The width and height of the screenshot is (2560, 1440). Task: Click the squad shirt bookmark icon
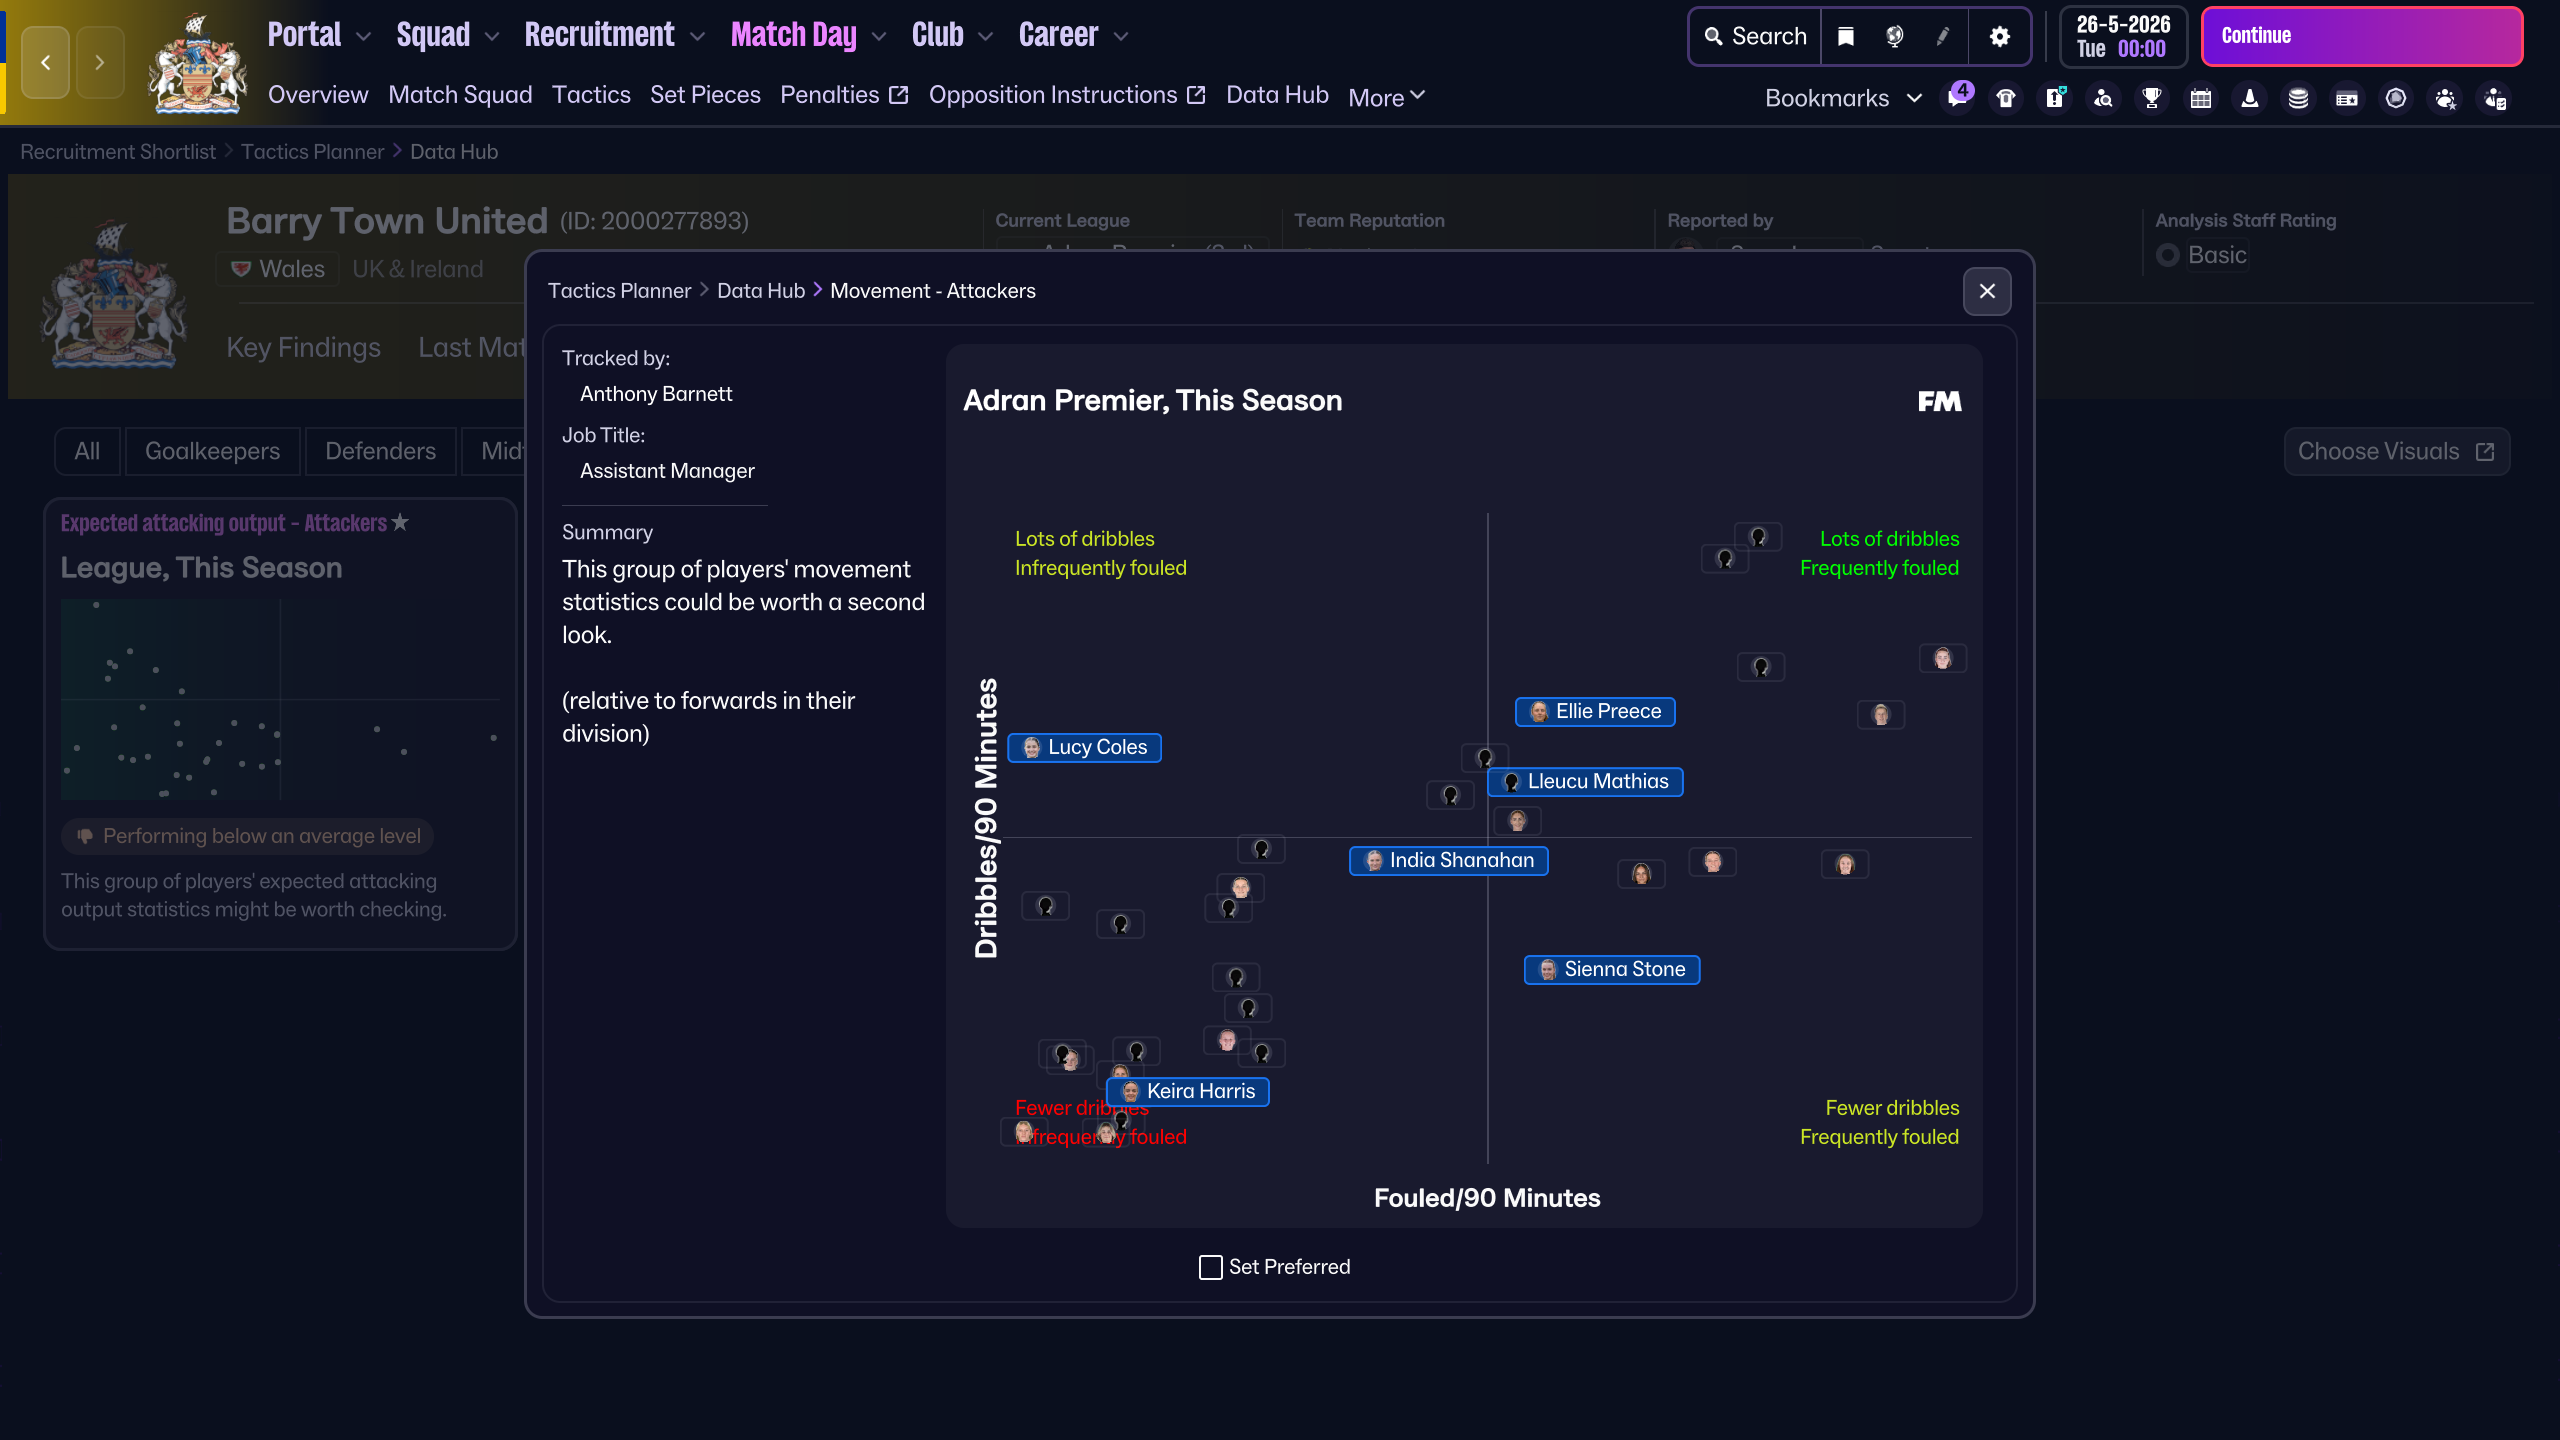coord(2006,98)
